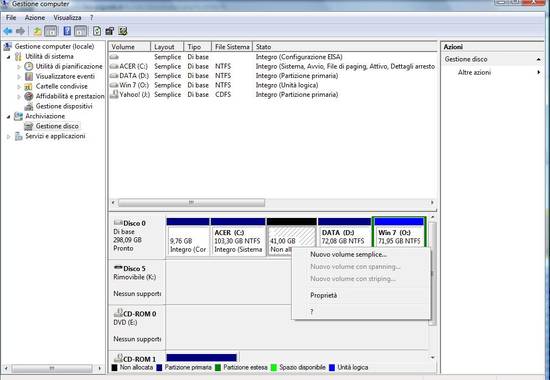Expand the Cartelle condivise node

[x=19, y=86]
